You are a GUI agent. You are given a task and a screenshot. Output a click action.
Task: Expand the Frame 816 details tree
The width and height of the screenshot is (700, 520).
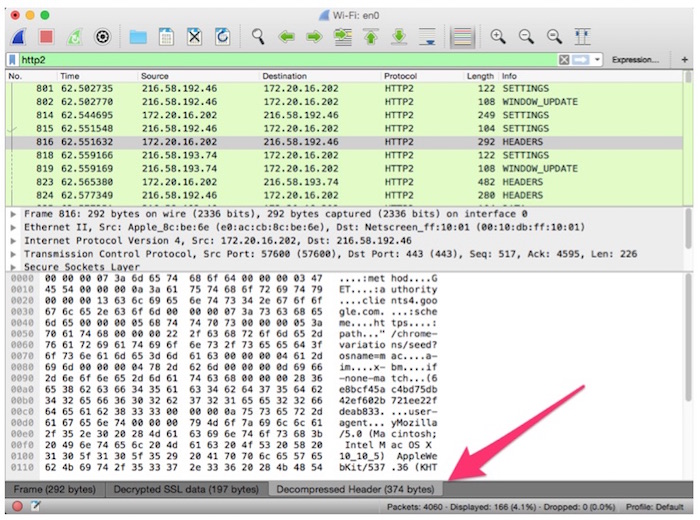pyautogui.click(x=13, y=214)
